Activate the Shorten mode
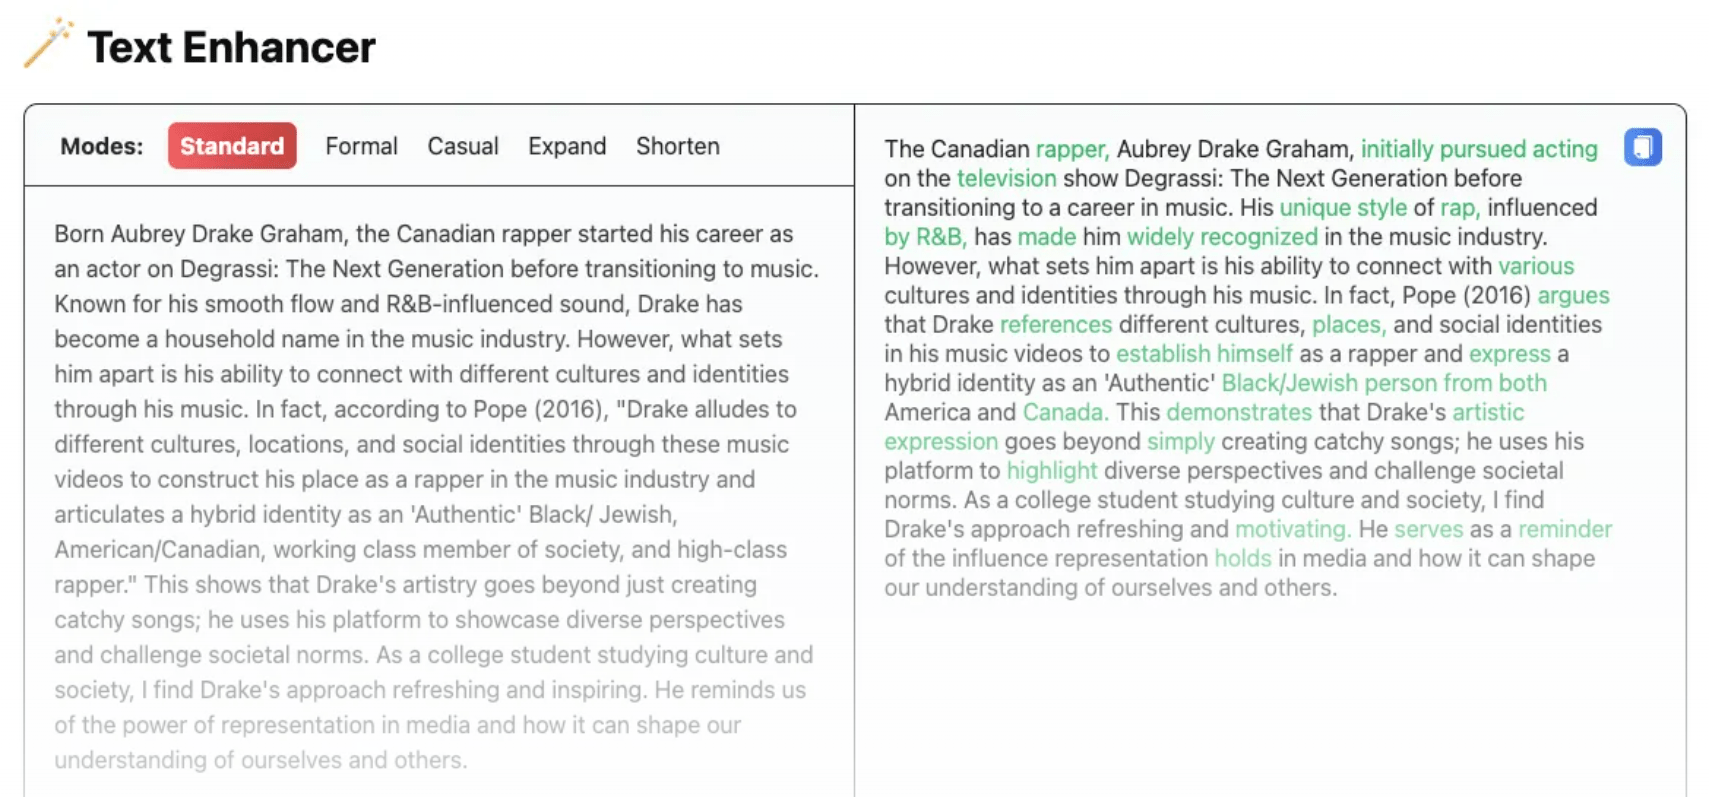The width and height of the screenshot is (1711, 797). pyautogui.click(x=678, y=146)
